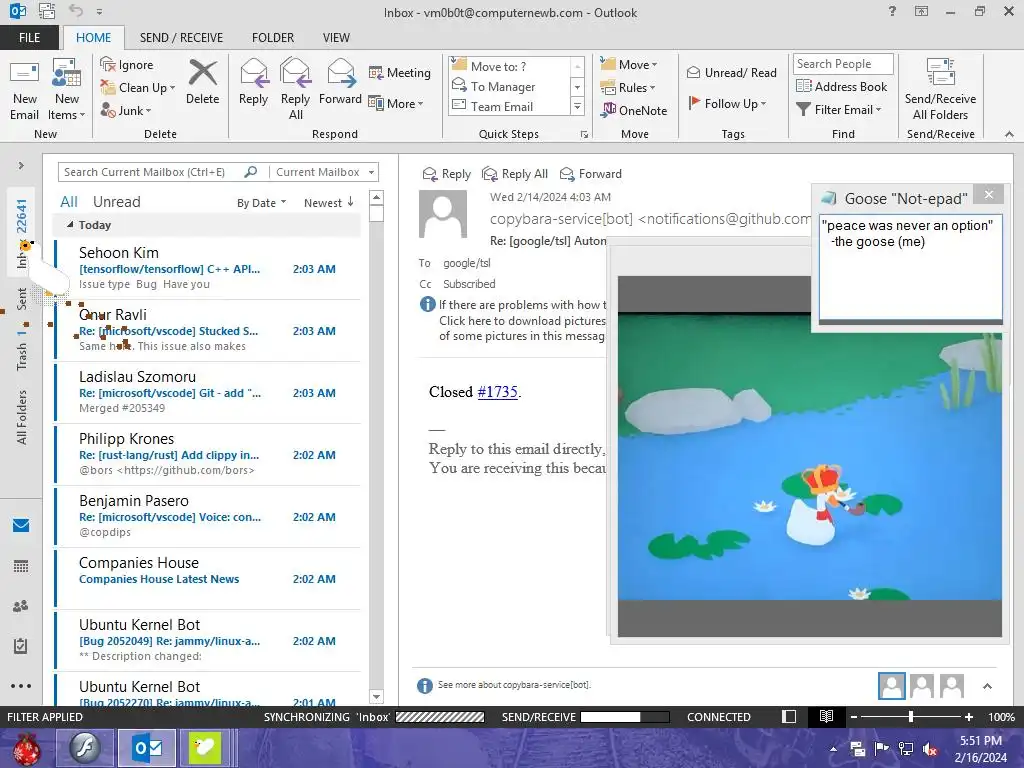
Task: Click the ribbon Reply All button
Action: 295,89
